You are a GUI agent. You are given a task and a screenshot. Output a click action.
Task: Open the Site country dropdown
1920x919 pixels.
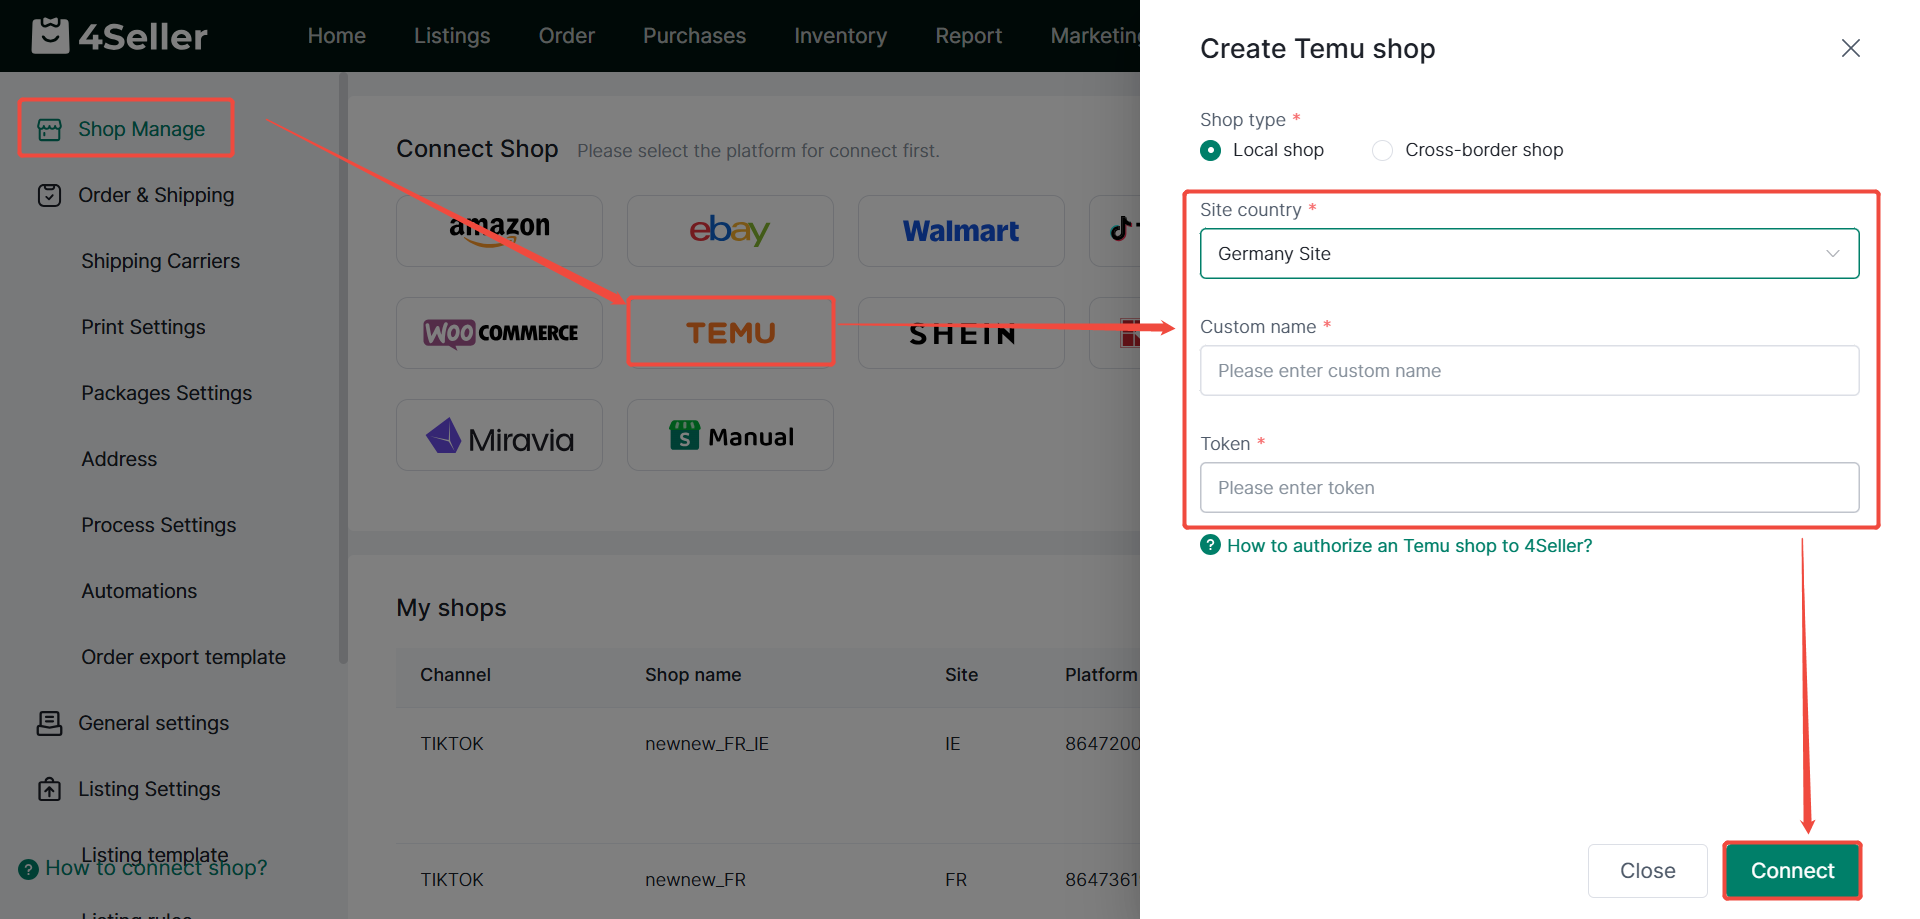(x=1529, y=254)
